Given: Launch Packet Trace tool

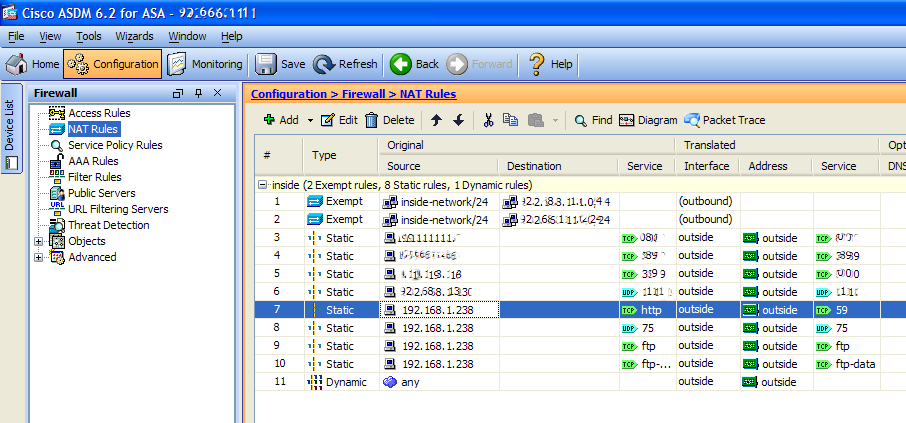Looking at the screenshot, I should (725, 120).
